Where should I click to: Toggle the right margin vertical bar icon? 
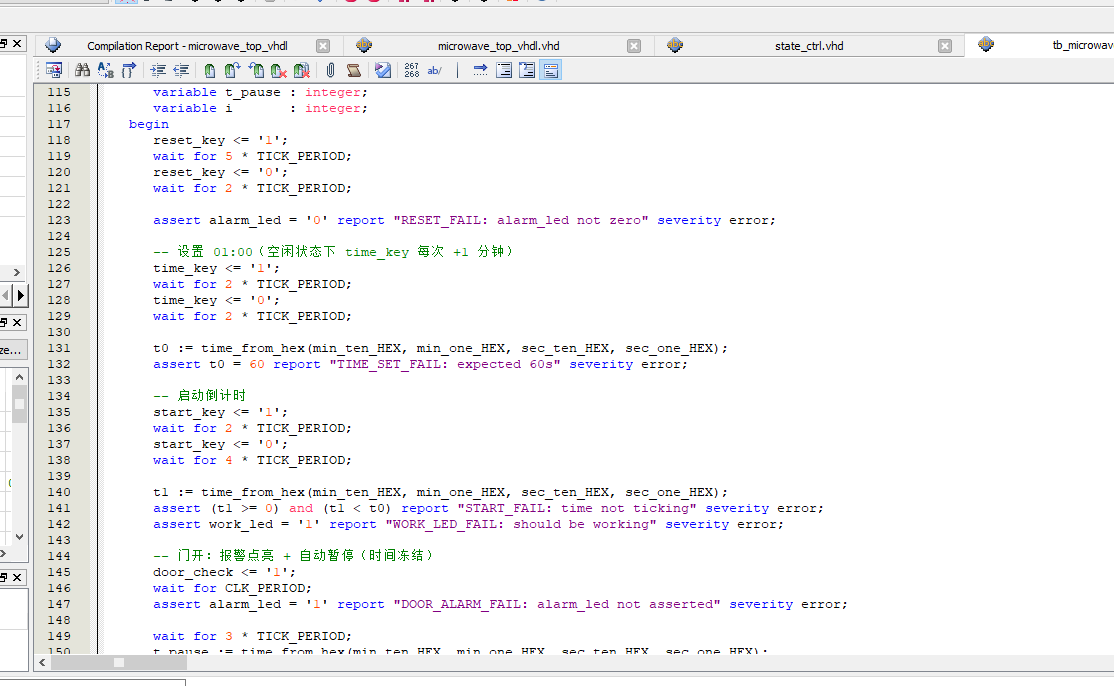(457, 70)
